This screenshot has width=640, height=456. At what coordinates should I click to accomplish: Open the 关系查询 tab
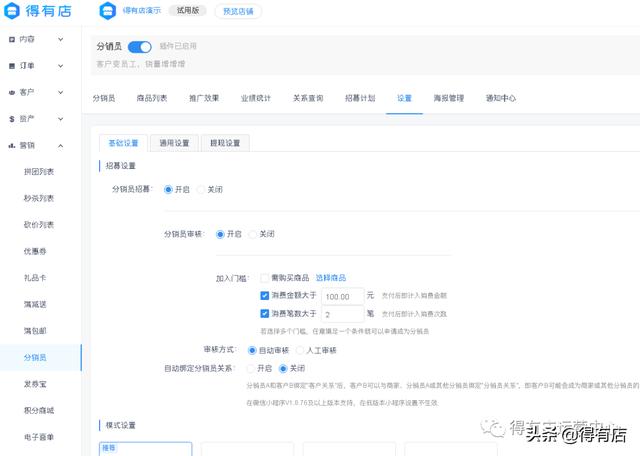click(x=308, y=98)
